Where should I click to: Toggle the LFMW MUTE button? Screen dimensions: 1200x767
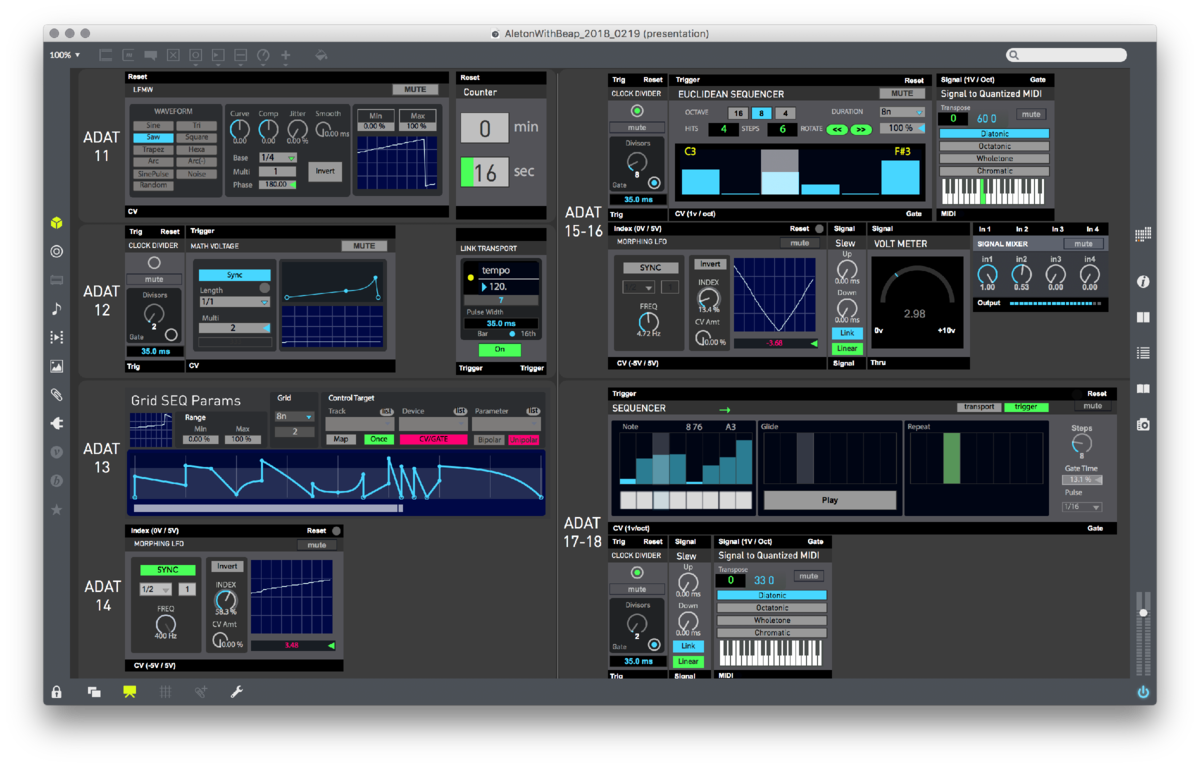pyautogui.click(x=415, y=90)
